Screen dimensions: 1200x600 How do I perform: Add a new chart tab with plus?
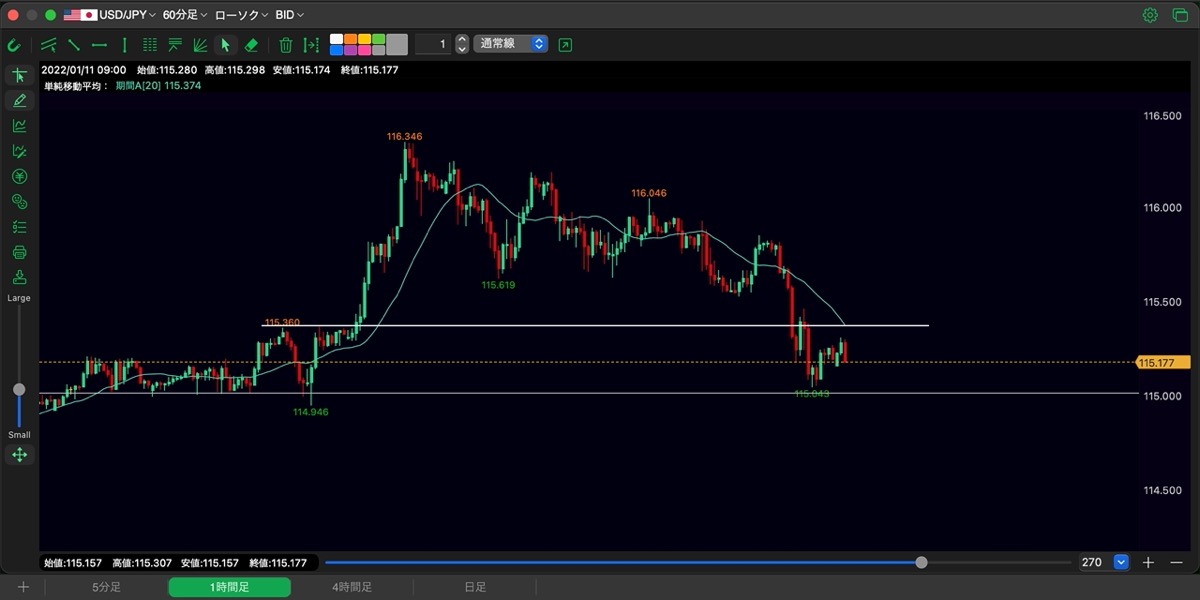tap(23, 587)
